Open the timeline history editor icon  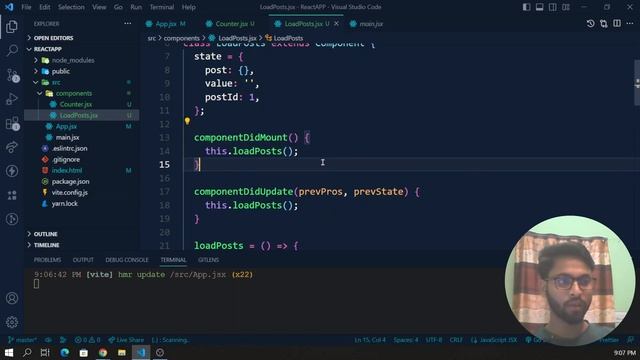(x=591, y=24)
